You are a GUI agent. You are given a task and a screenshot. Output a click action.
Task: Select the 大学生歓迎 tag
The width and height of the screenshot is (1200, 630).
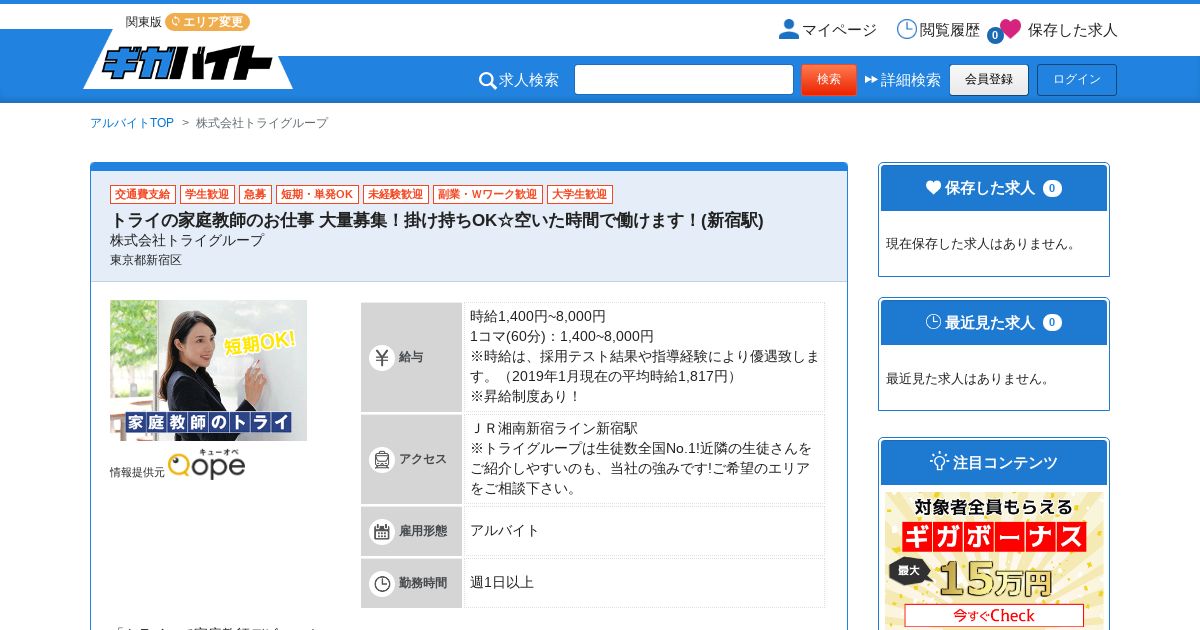(x=580, y=194)
